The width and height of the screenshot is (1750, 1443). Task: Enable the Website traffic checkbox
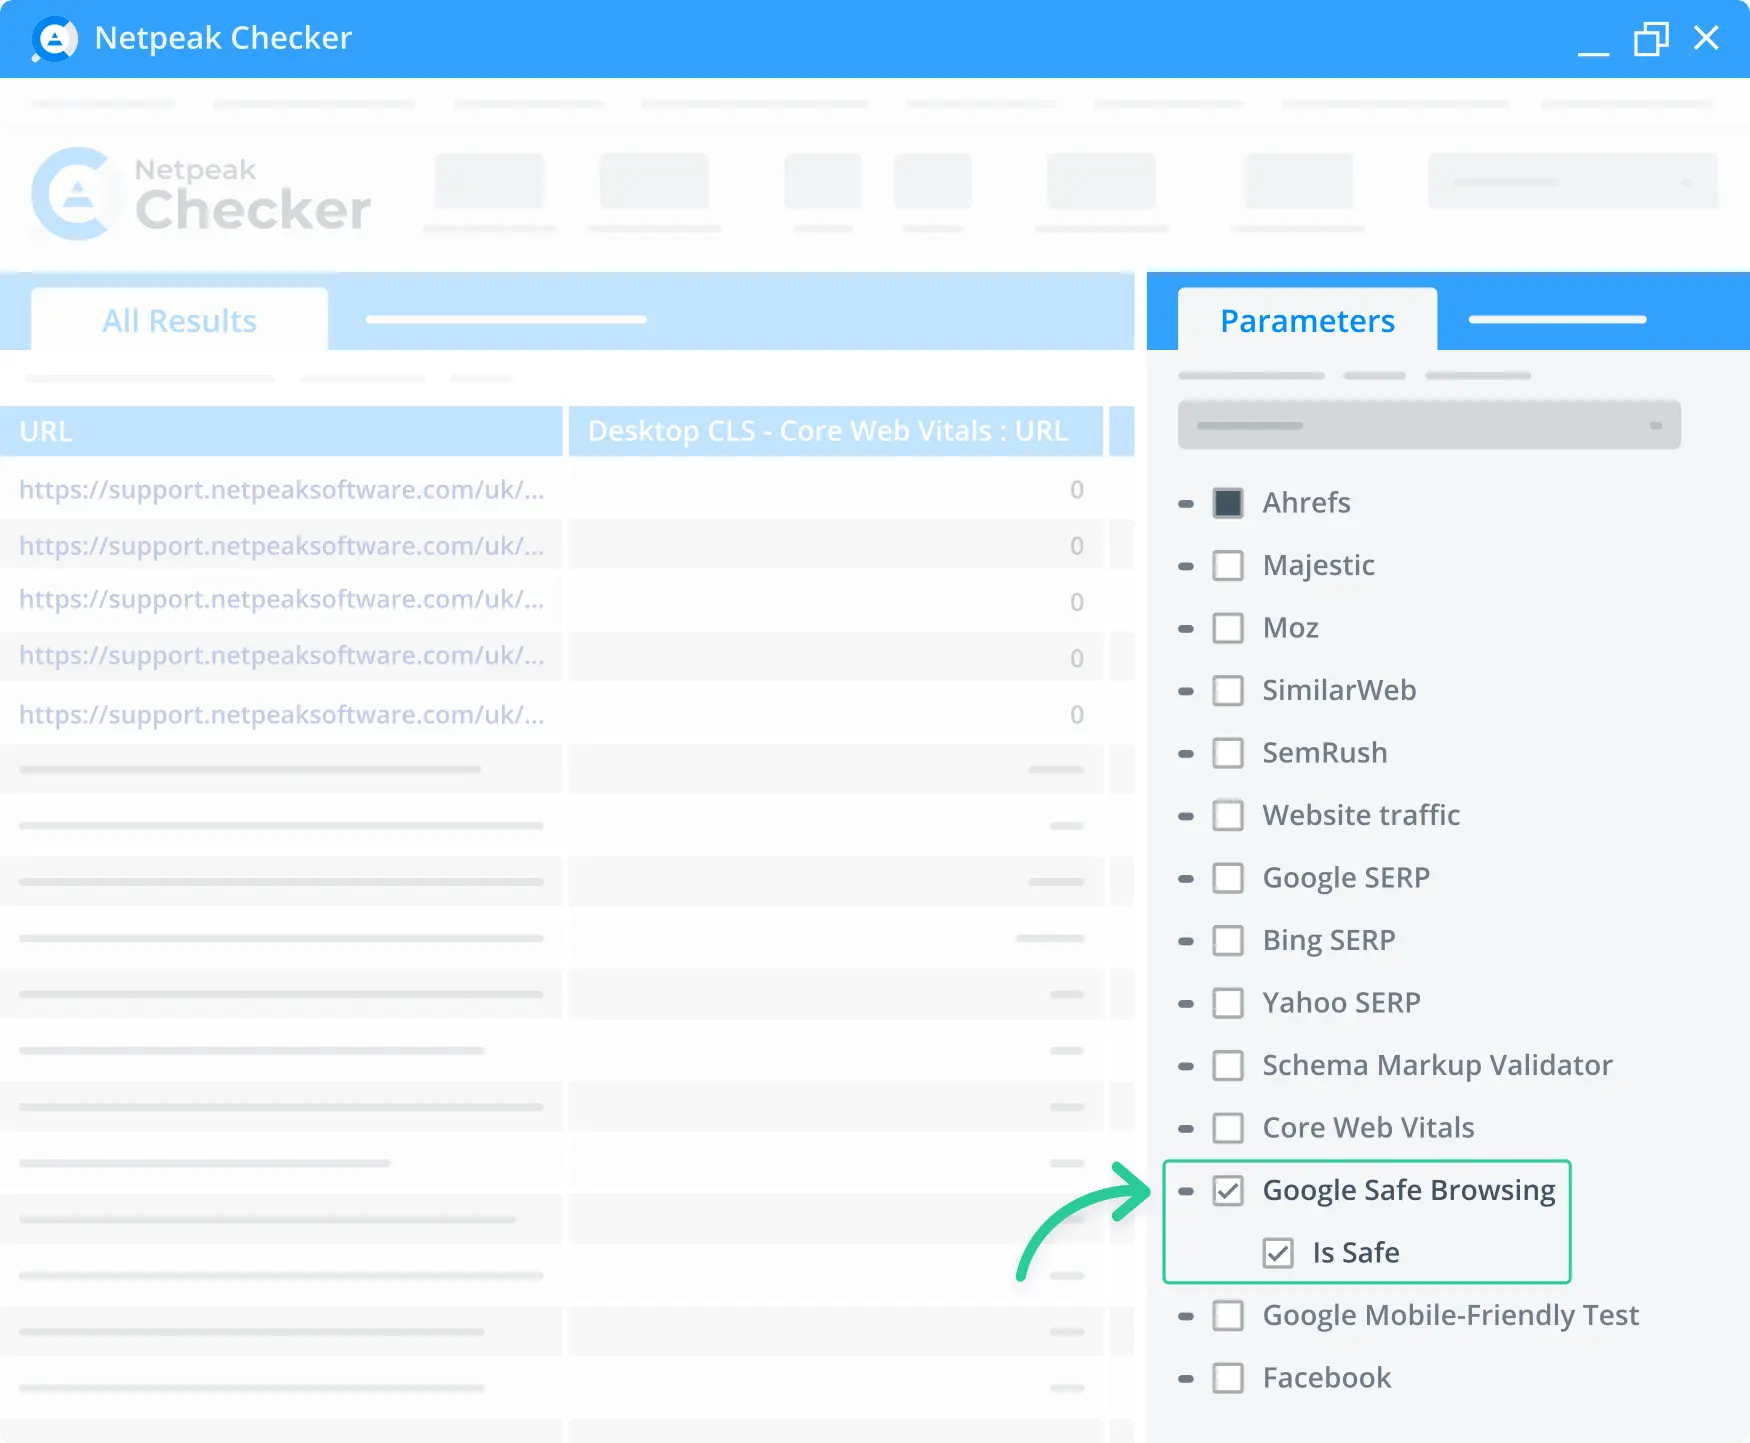tap(1228, 816)
